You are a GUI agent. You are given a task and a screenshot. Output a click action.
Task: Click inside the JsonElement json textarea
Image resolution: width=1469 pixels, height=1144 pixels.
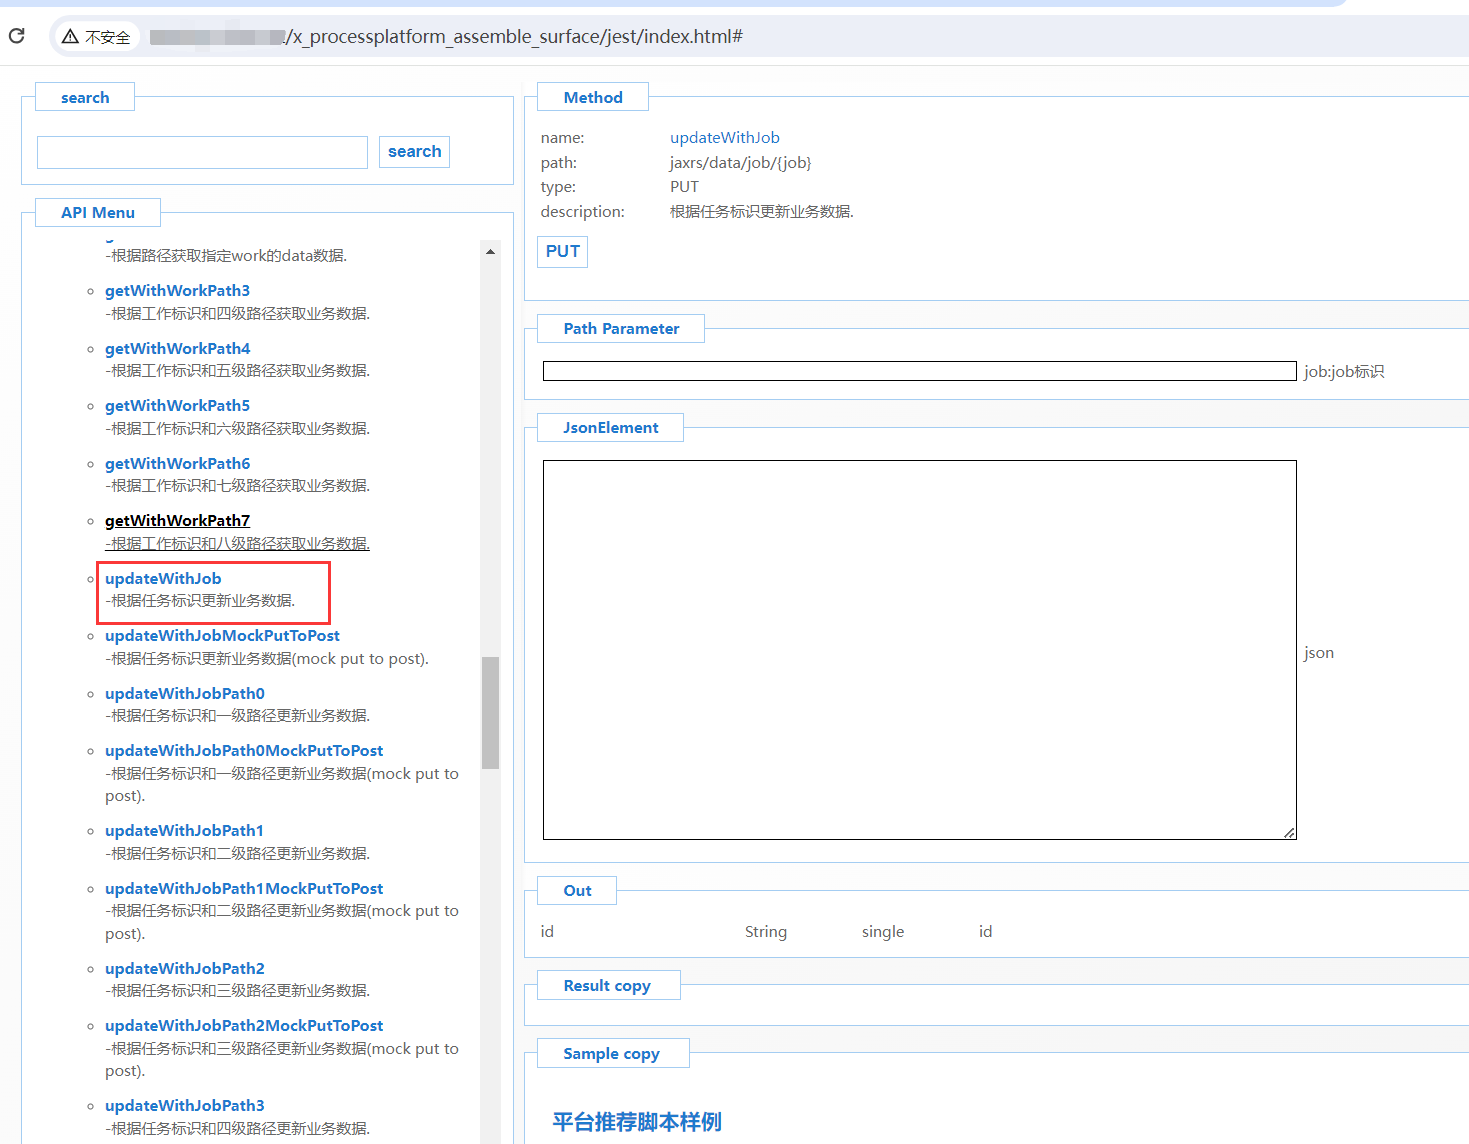pyautogui.click(x=919, y=650)
